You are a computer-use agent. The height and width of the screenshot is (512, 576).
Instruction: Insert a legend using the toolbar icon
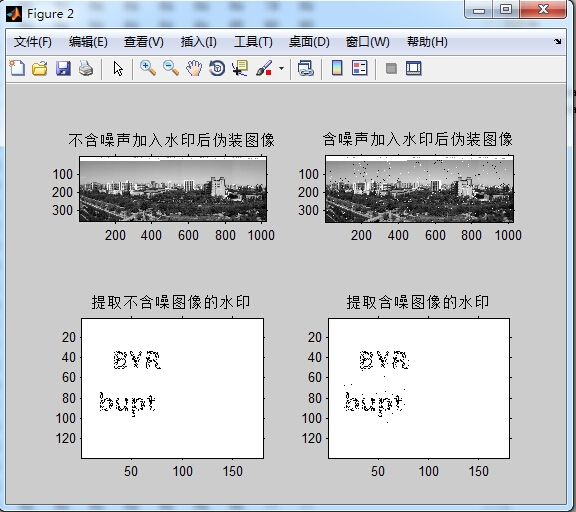pyautogui.click(x=360, y=68)
